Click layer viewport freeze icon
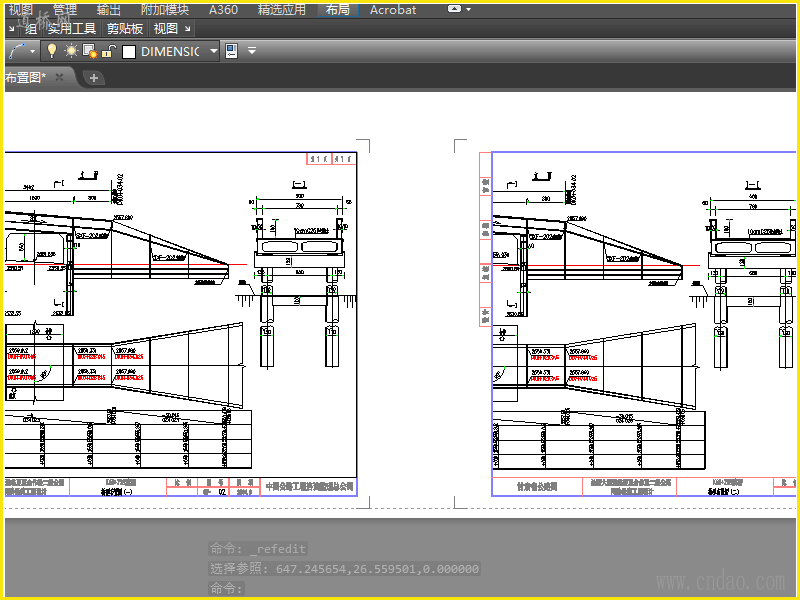Screen dimensions: 800x600 89,51
